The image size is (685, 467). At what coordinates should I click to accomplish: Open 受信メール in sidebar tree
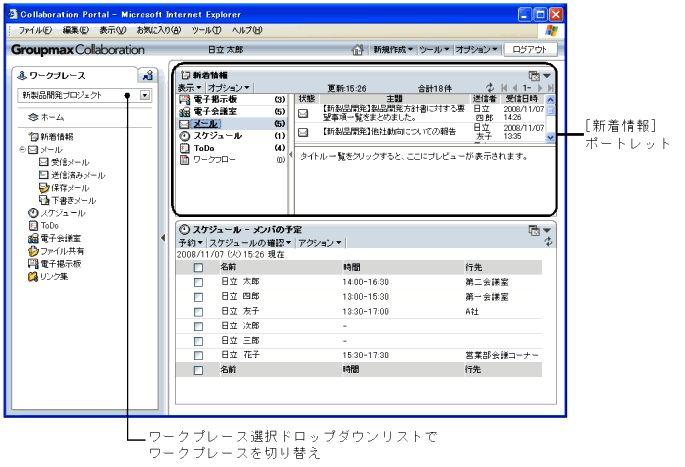pos(64,162)
